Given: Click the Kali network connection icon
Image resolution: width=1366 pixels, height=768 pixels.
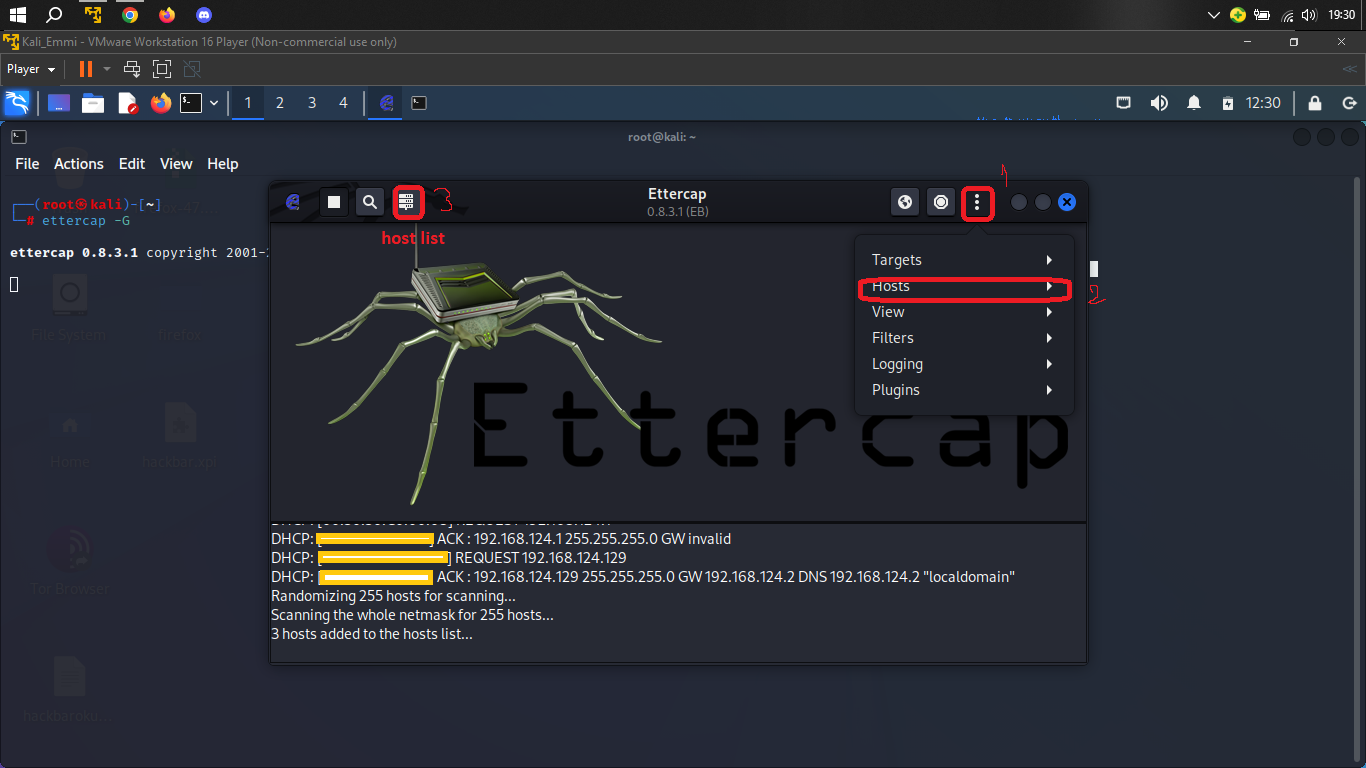Looking at the screenshot, I should pos(1124,103).
